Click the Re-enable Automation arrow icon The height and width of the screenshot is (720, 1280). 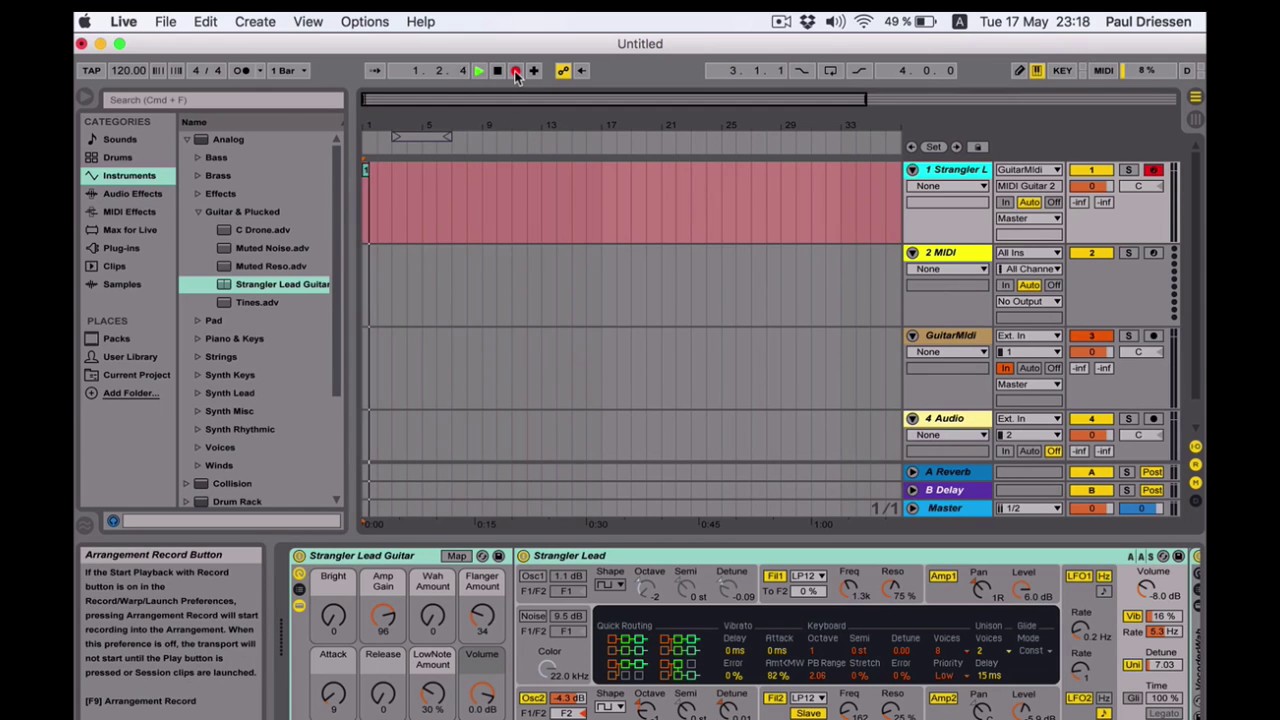[582, 71]
